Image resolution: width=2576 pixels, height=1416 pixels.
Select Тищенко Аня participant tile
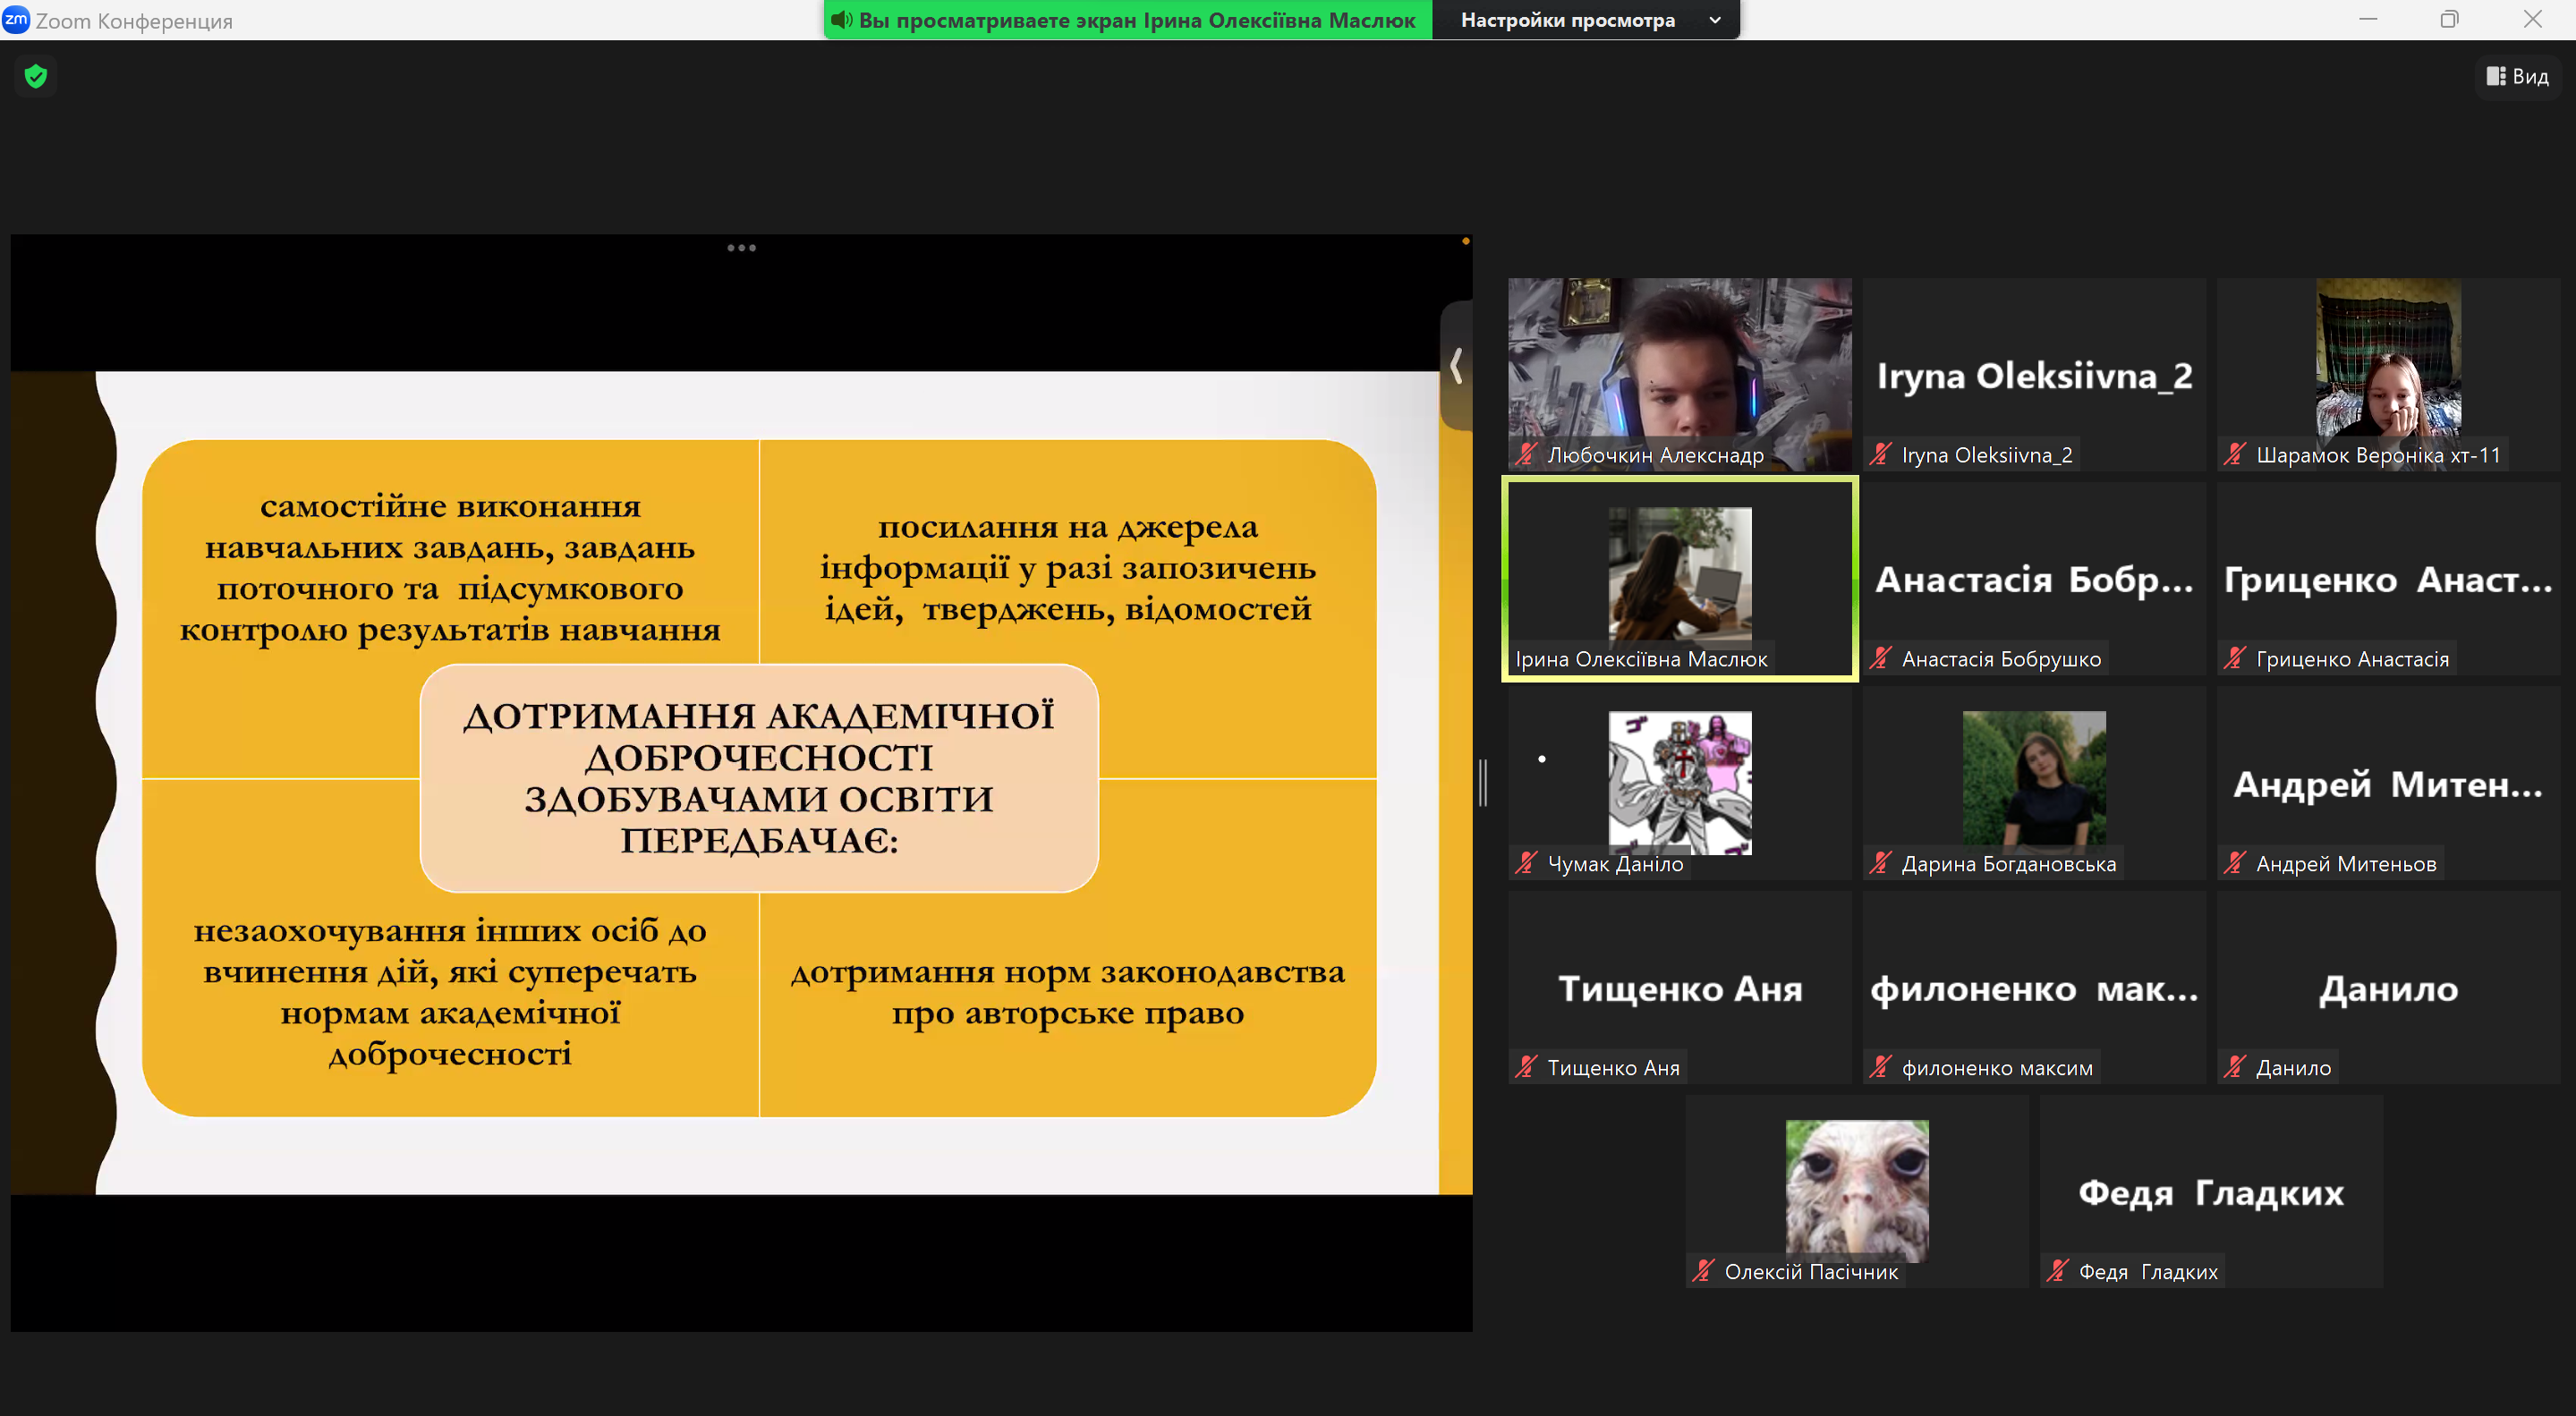(x=1680, y=988)
